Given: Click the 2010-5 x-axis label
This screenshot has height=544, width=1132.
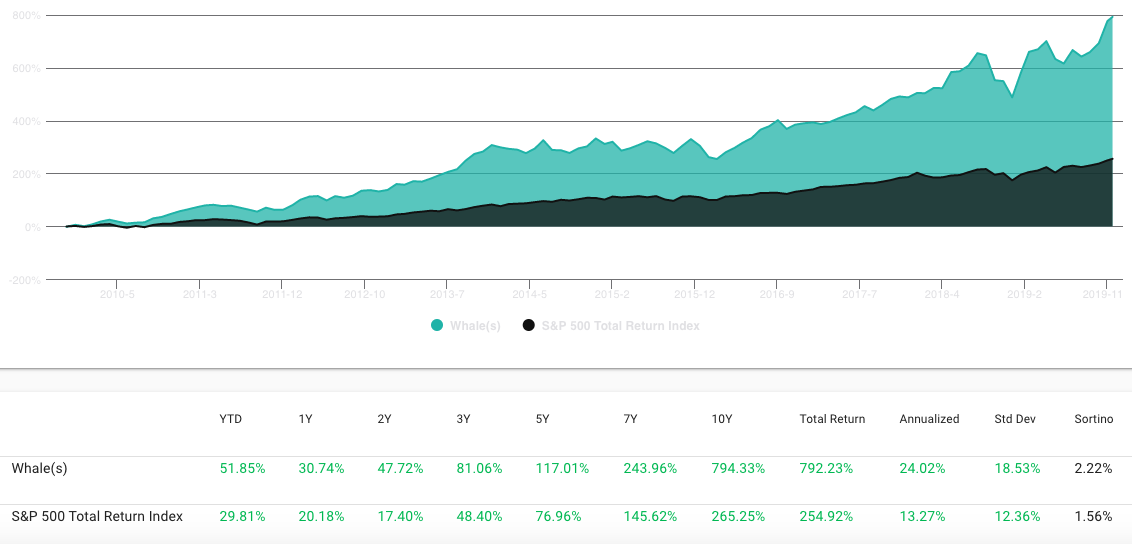Looking at the screenshot, I should (x=116, y=294).
